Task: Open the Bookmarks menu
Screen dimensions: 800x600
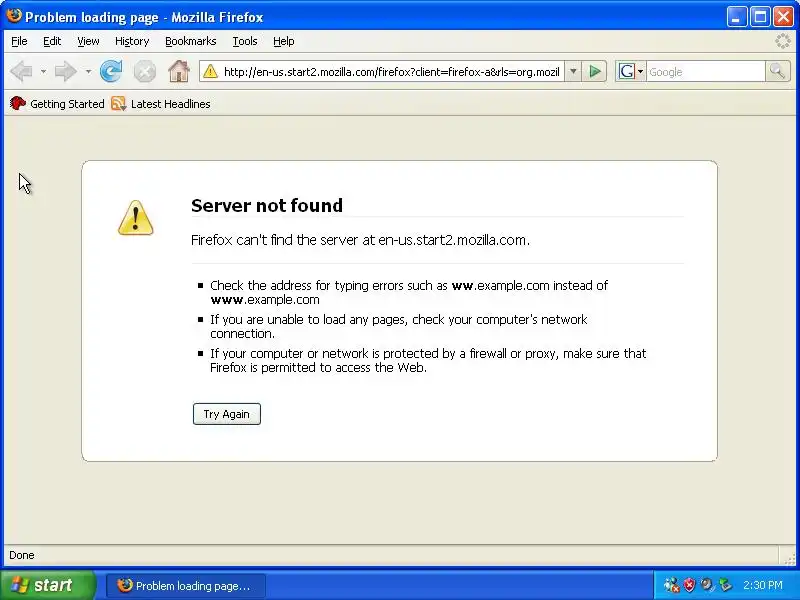Action: click(x=191, y=41)
